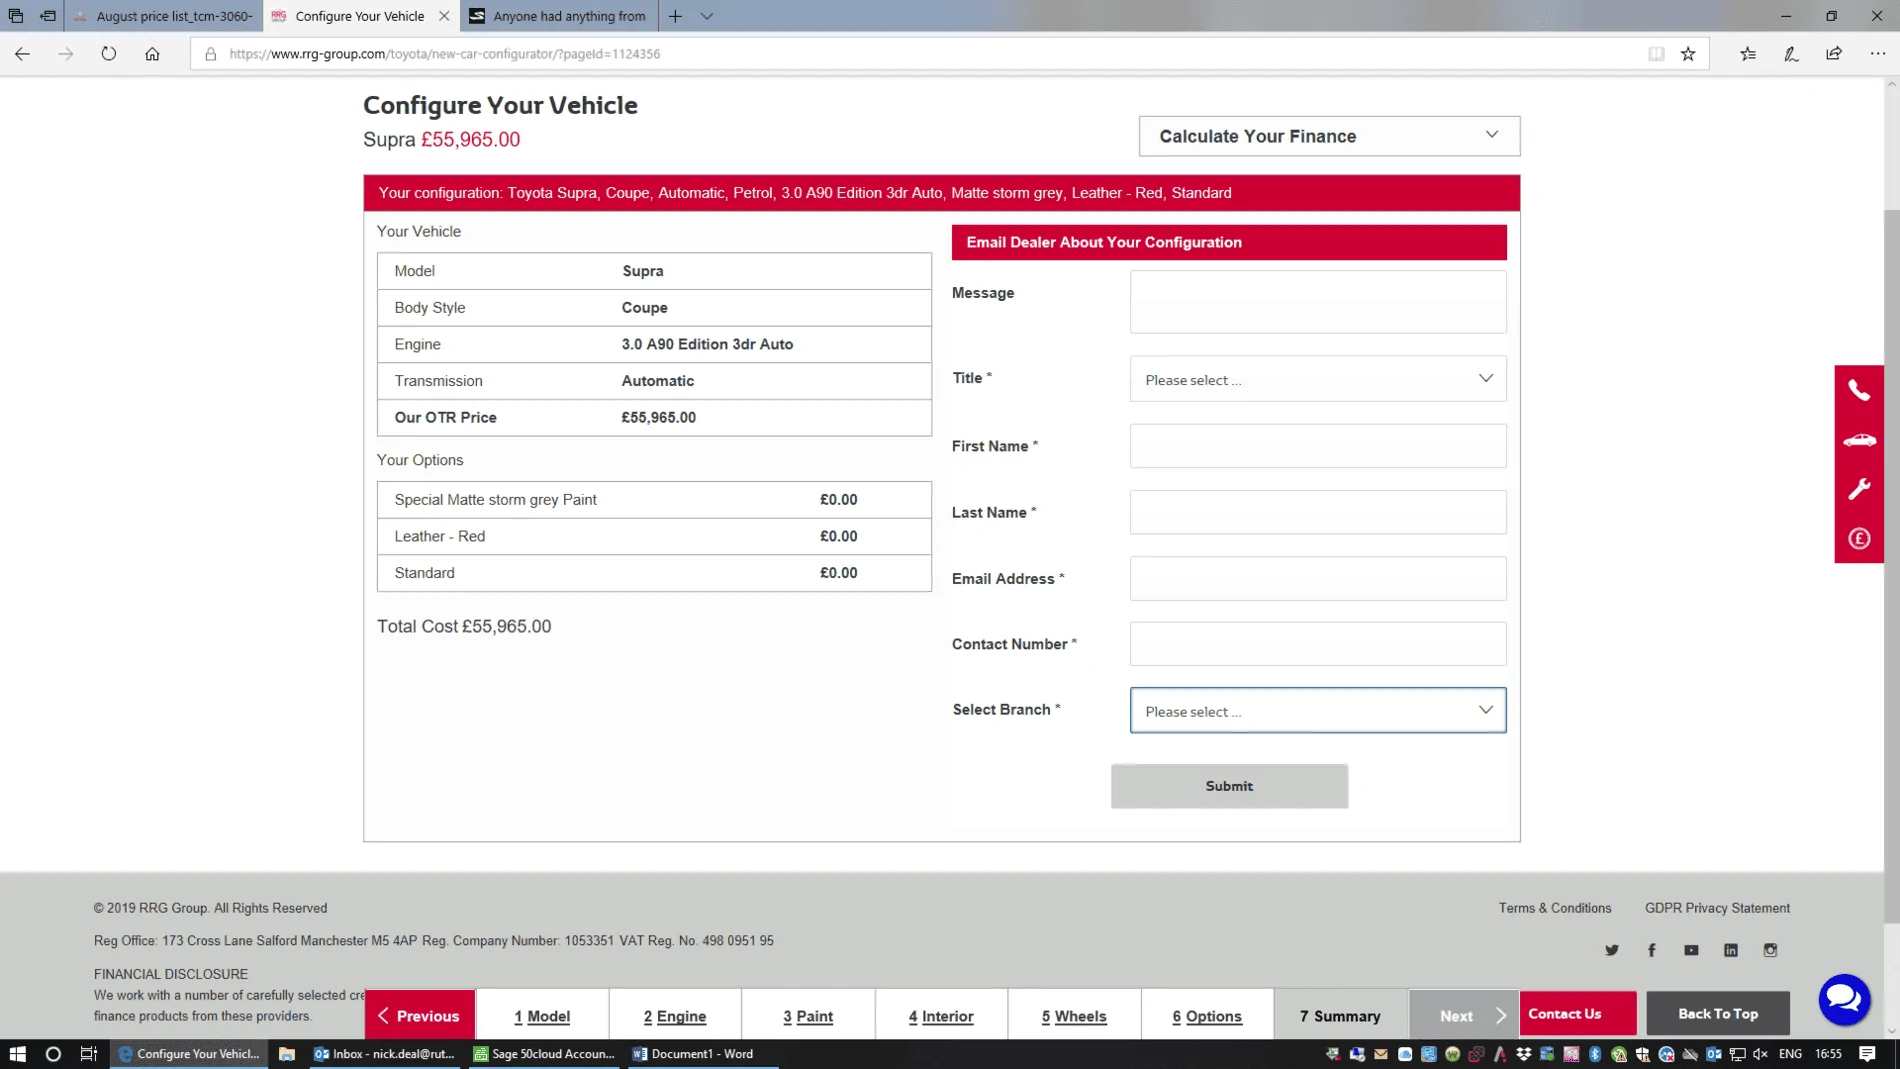
Task: Expand the Calculate Your Finance dropdown
Action: click(x=1329, y=136)
